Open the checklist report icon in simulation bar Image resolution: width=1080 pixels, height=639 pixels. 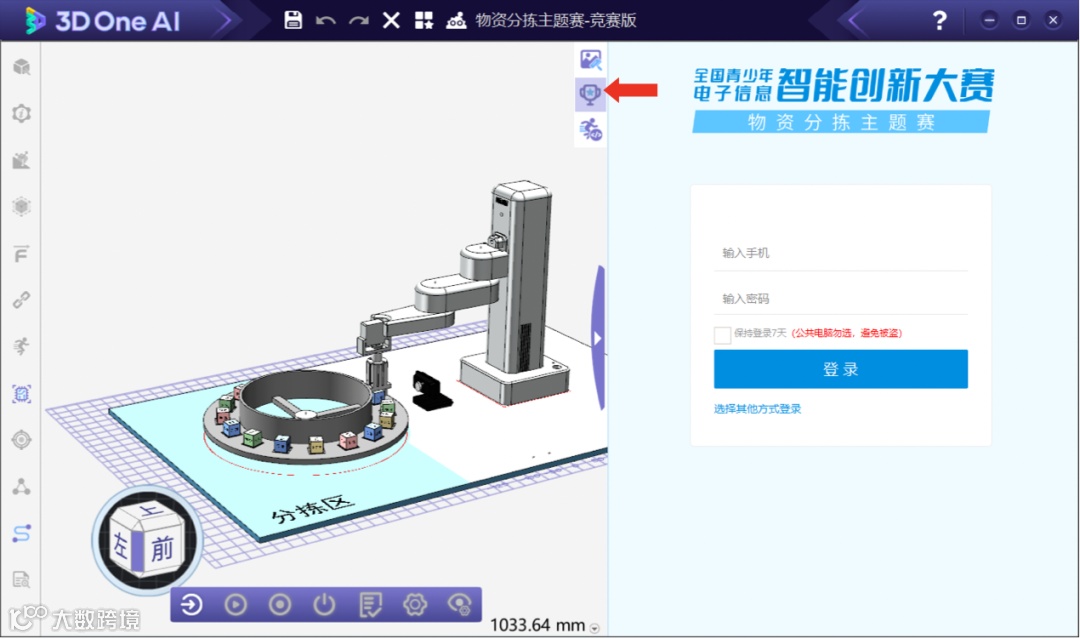[x=370, y=605]
